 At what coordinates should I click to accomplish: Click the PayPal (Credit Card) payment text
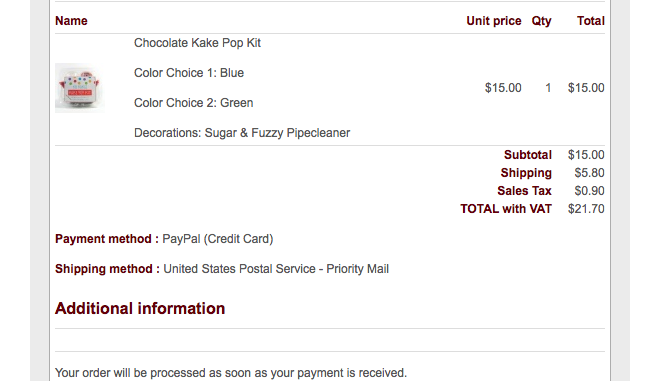coord(218,239)
